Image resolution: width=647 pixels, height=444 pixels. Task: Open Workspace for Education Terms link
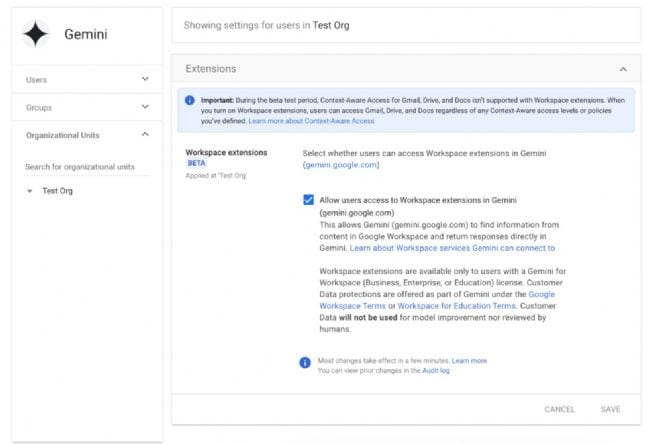click(457, 306)
